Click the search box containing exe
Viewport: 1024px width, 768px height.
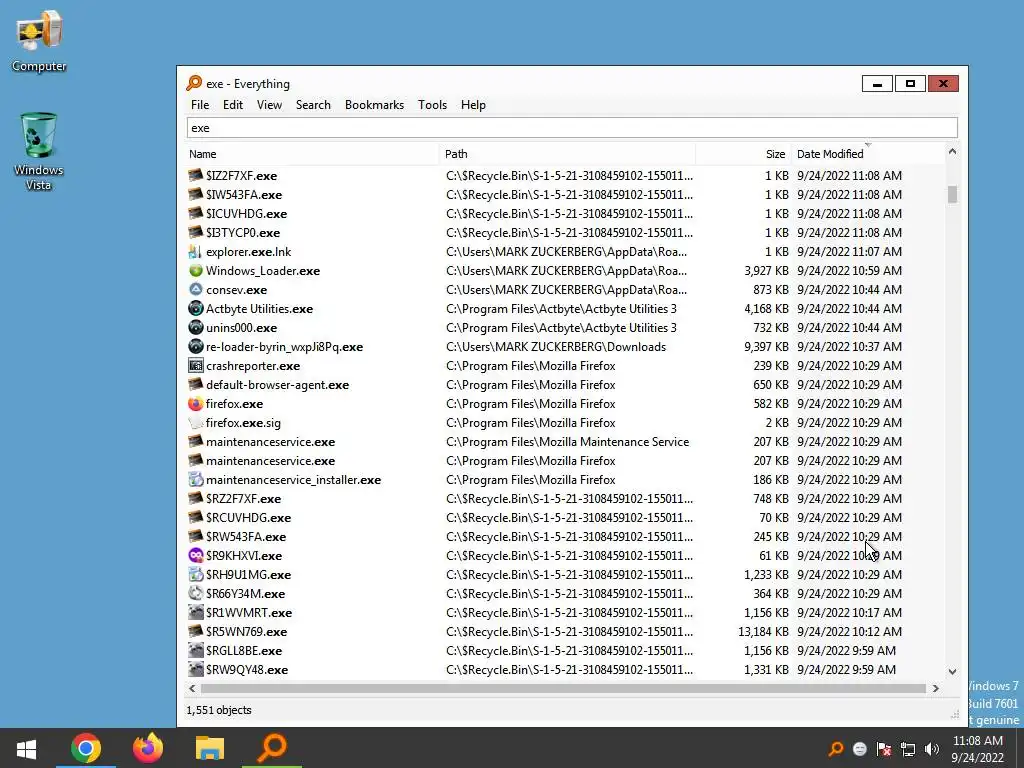[x=572, y=128]
